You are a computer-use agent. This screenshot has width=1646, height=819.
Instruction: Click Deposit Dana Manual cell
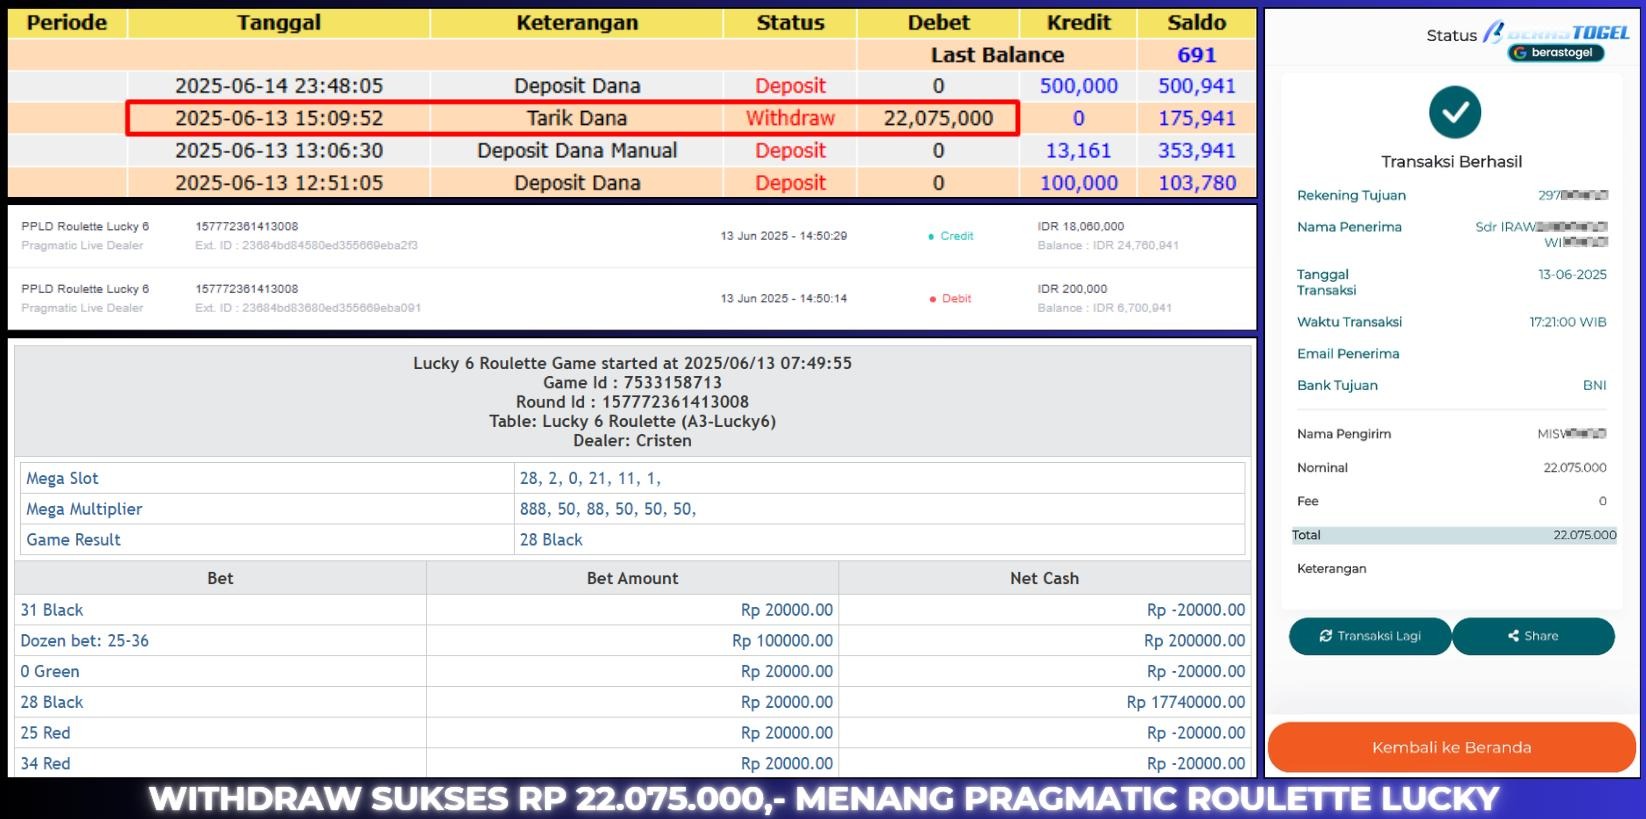pos(577,150)
